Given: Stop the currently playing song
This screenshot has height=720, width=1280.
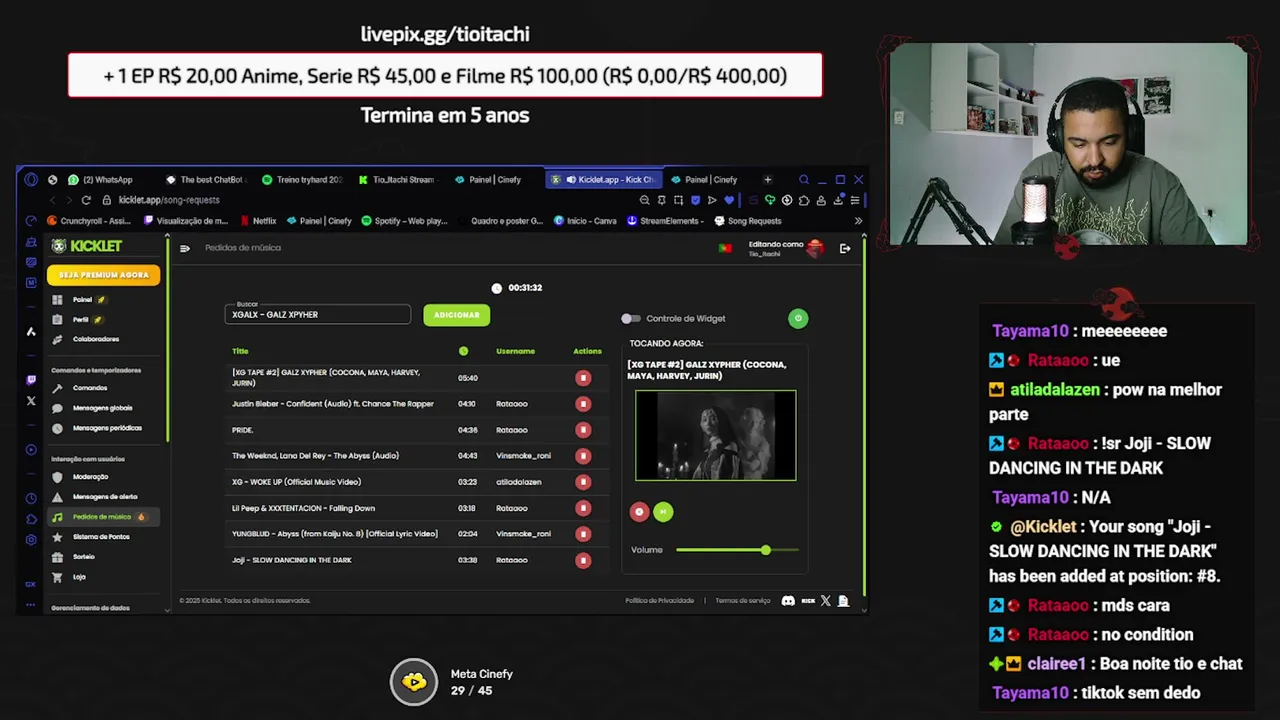Looking at the screenshot, I should 640,512.
